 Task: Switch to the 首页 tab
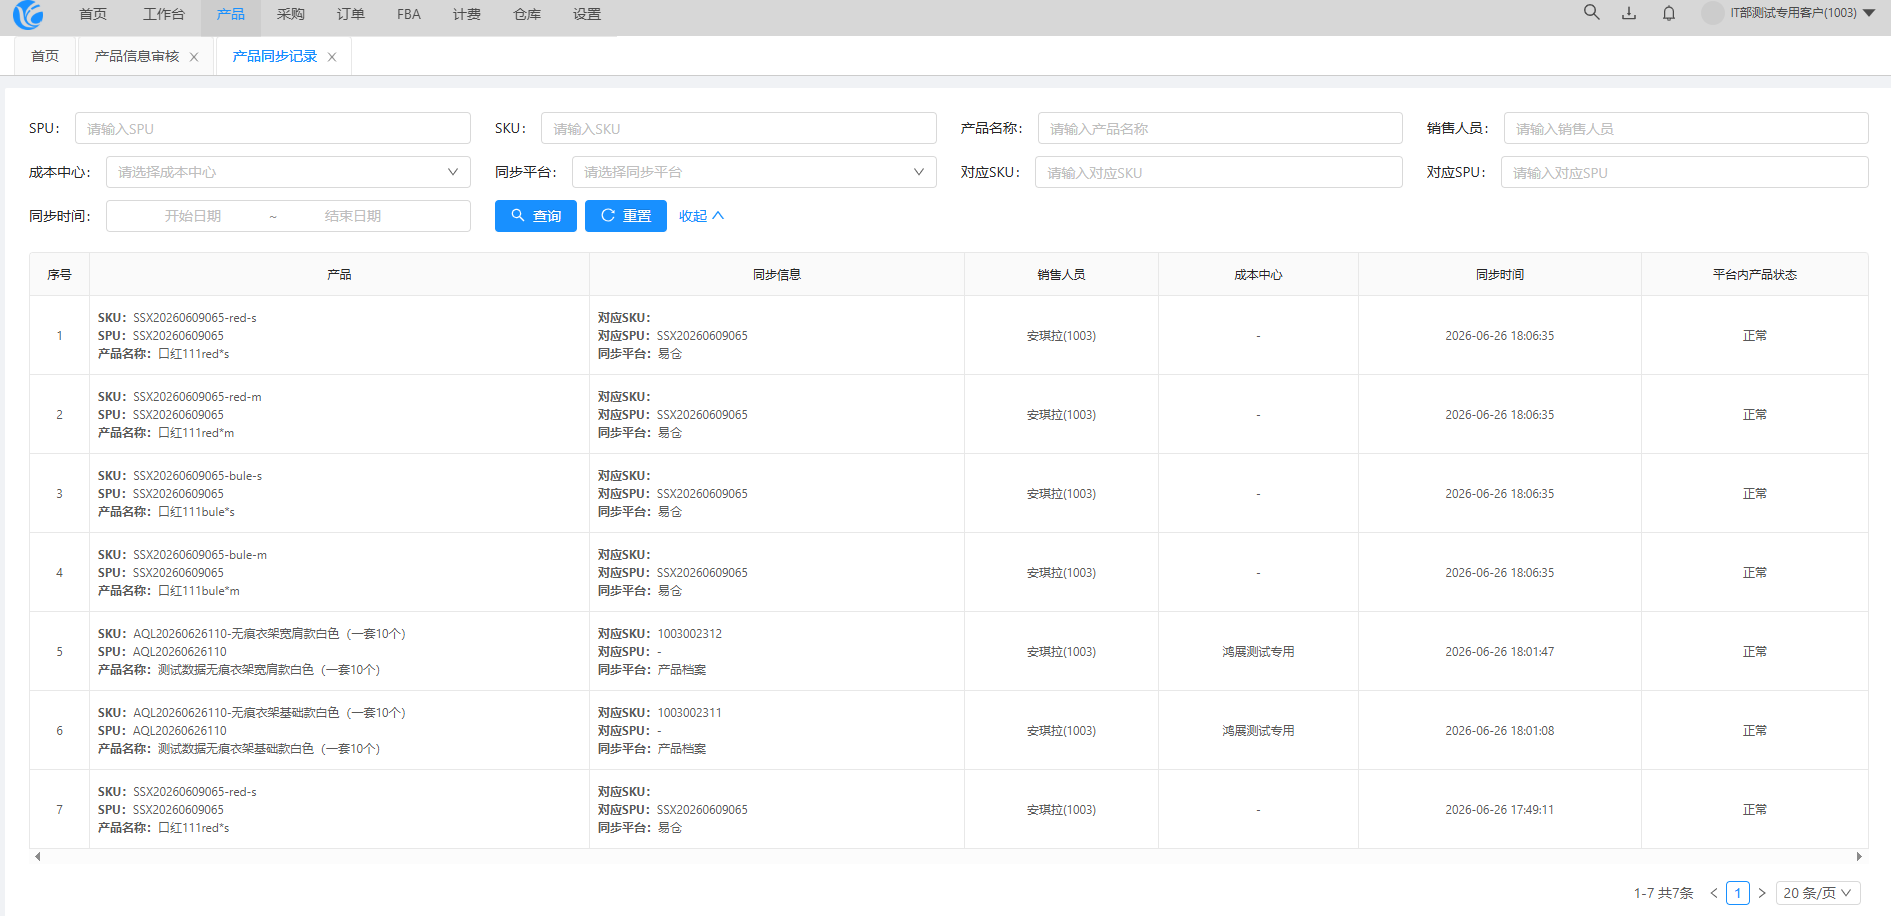click(45, 56)
